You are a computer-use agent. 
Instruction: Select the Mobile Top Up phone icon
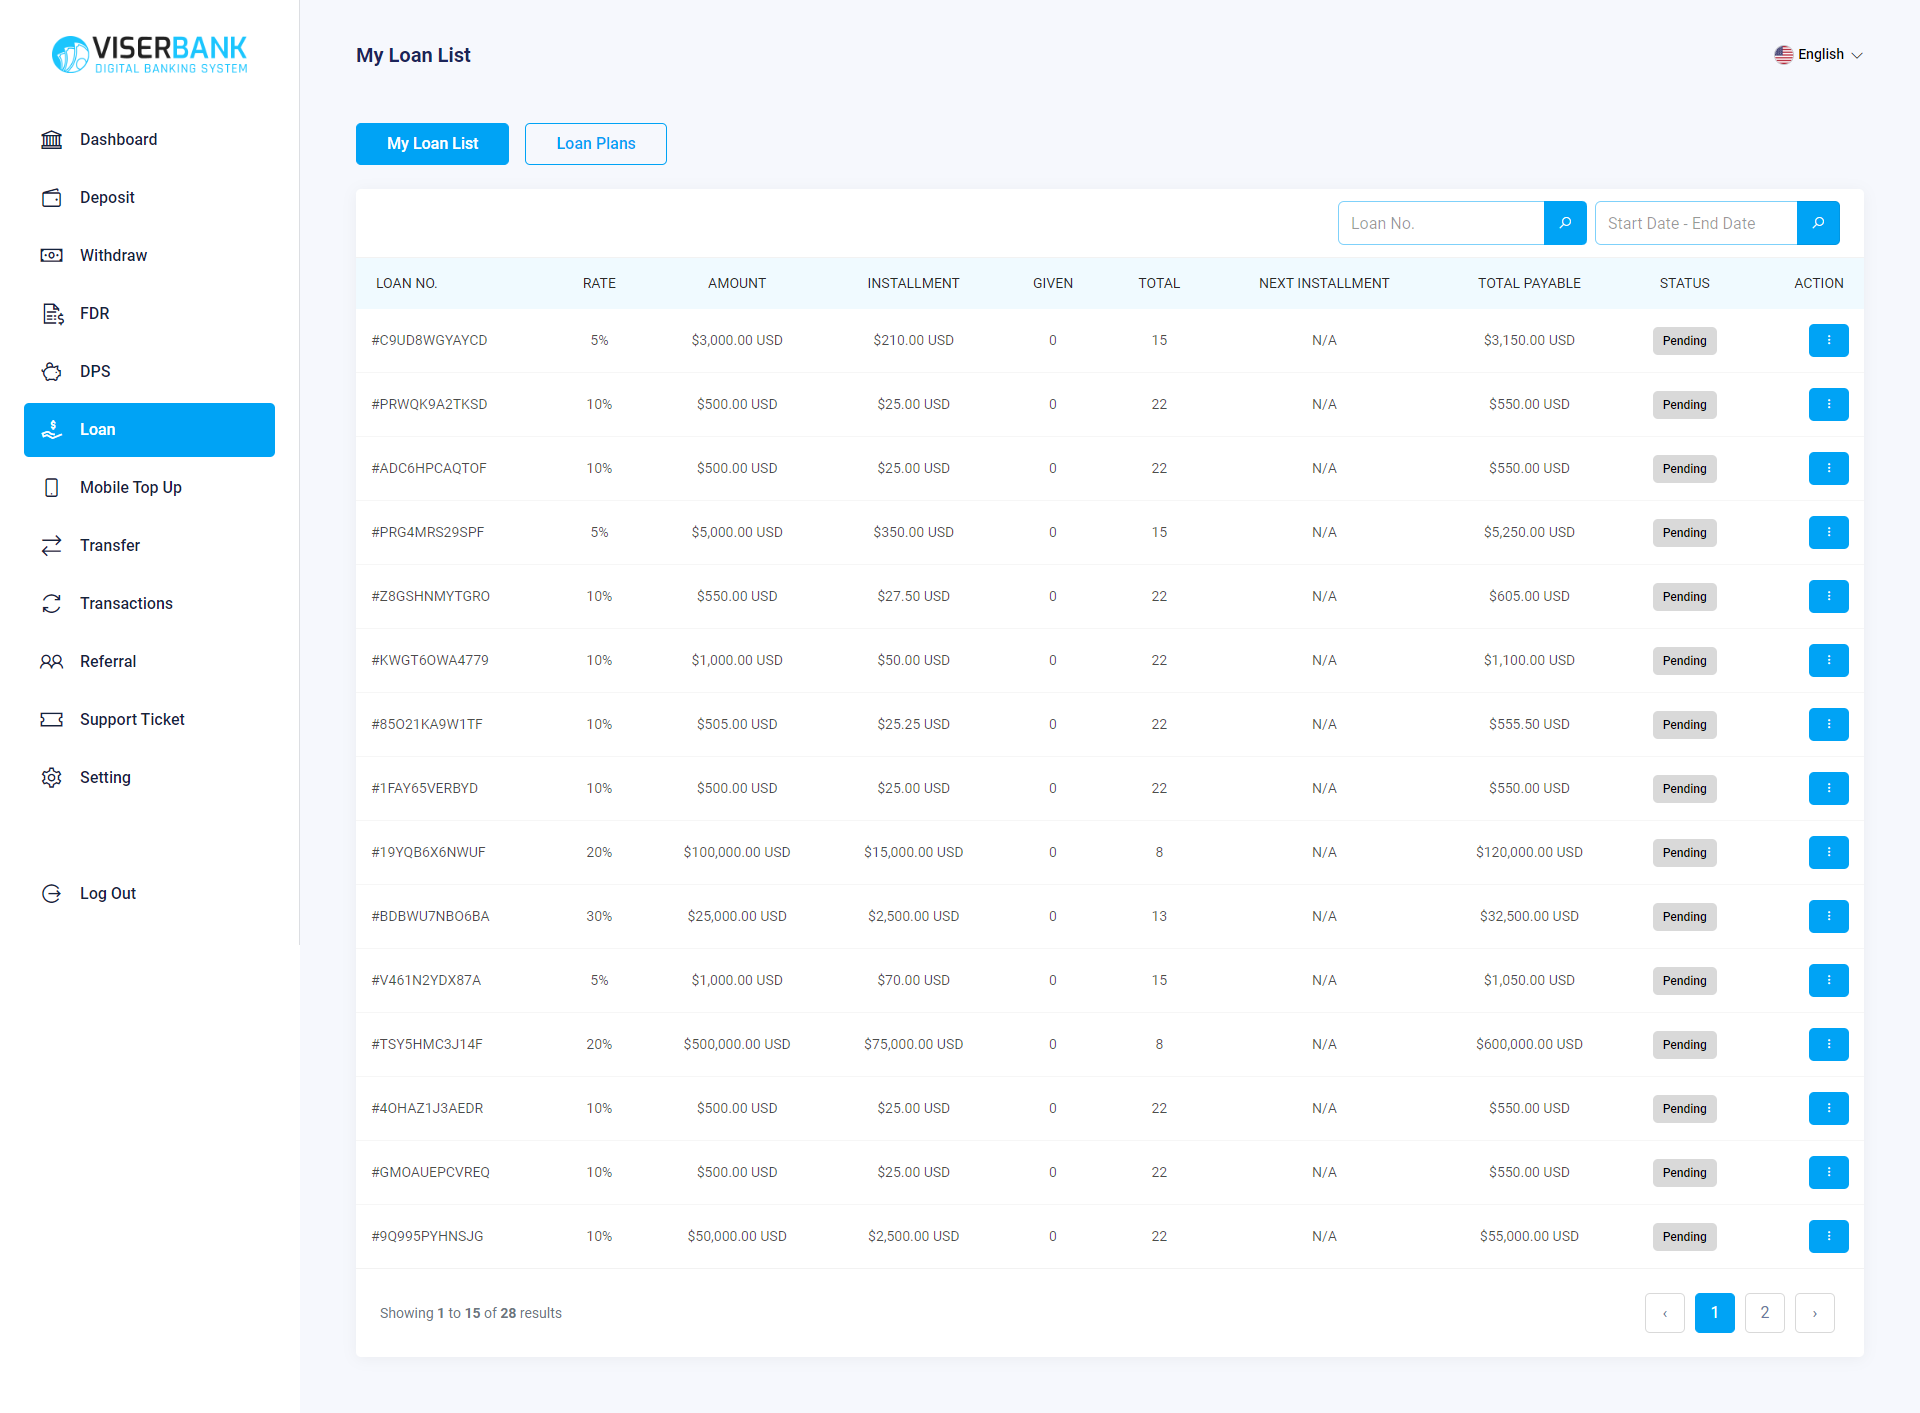pos(51,487)
